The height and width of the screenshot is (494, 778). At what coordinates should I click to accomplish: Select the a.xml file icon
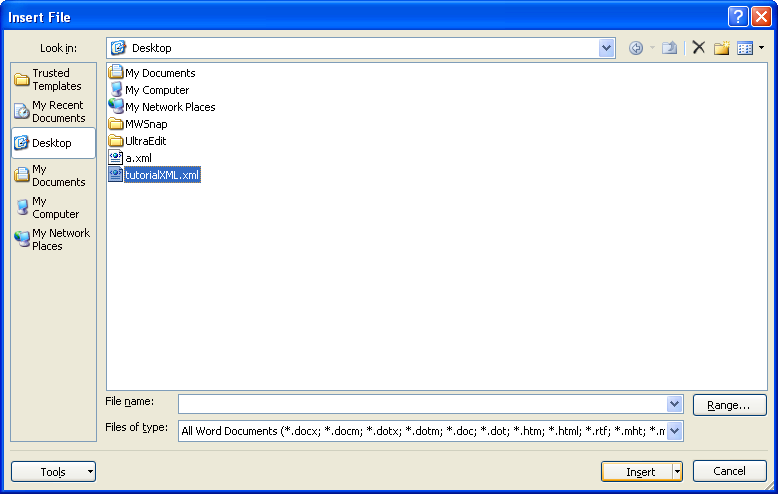click(x=116, y=158)
